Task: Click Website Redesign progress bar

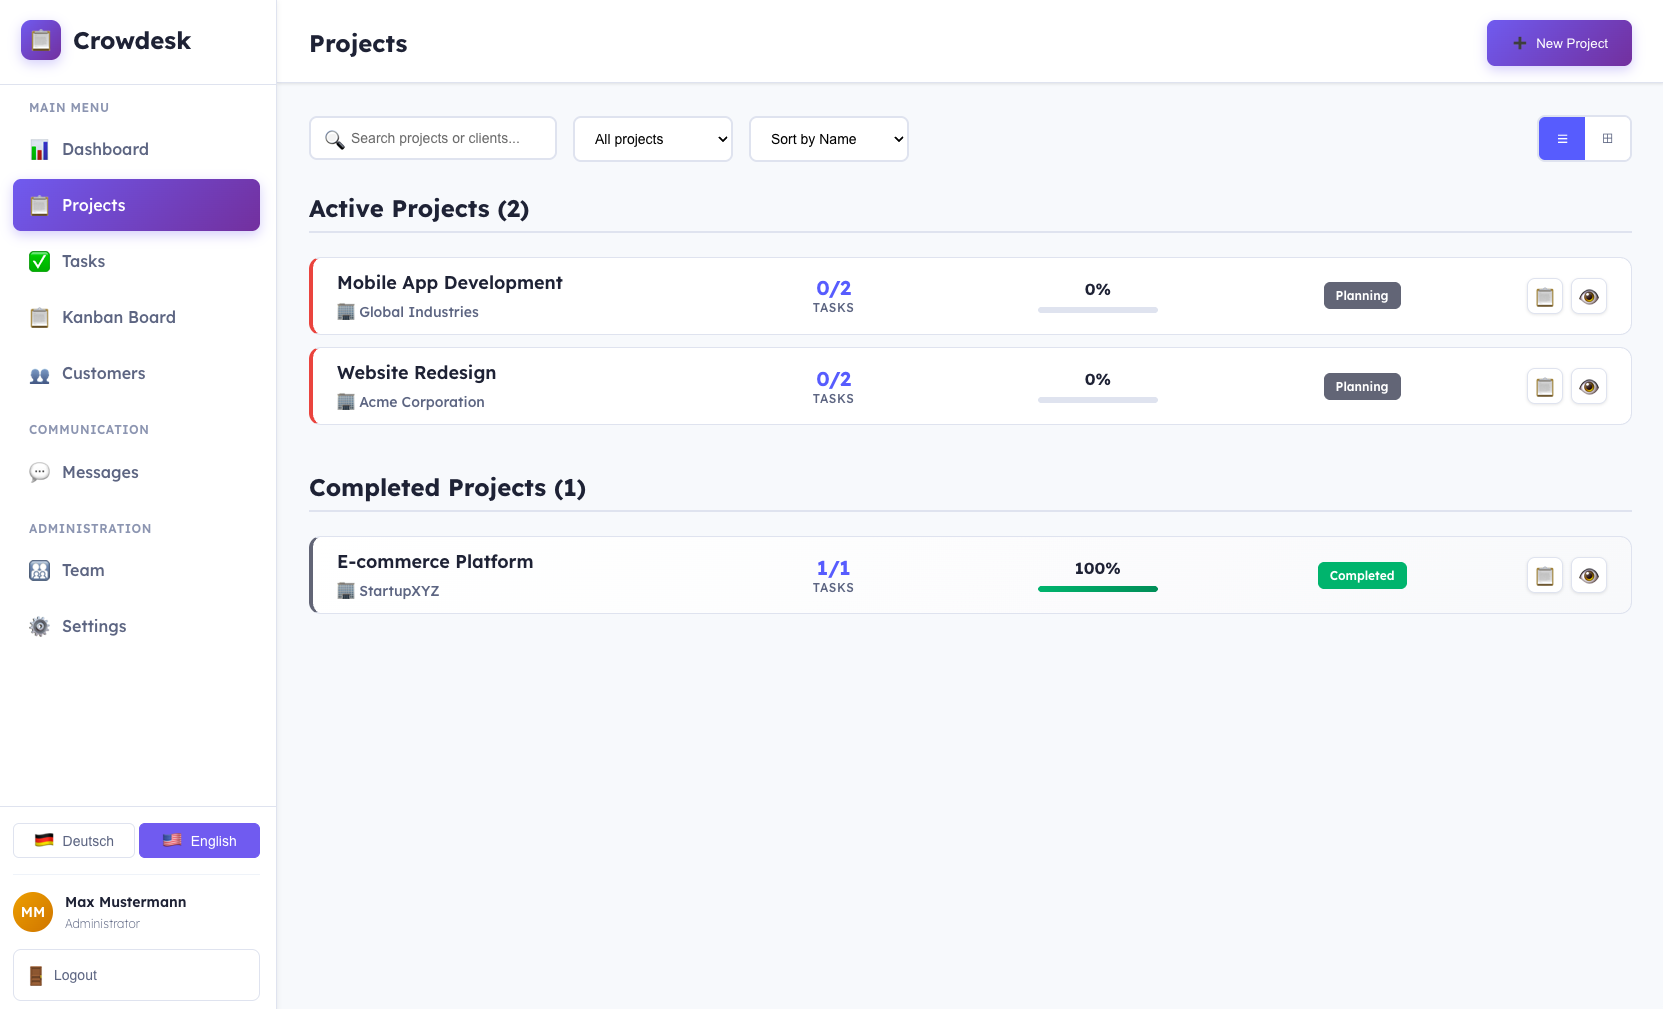Action: click(1098, 400)
